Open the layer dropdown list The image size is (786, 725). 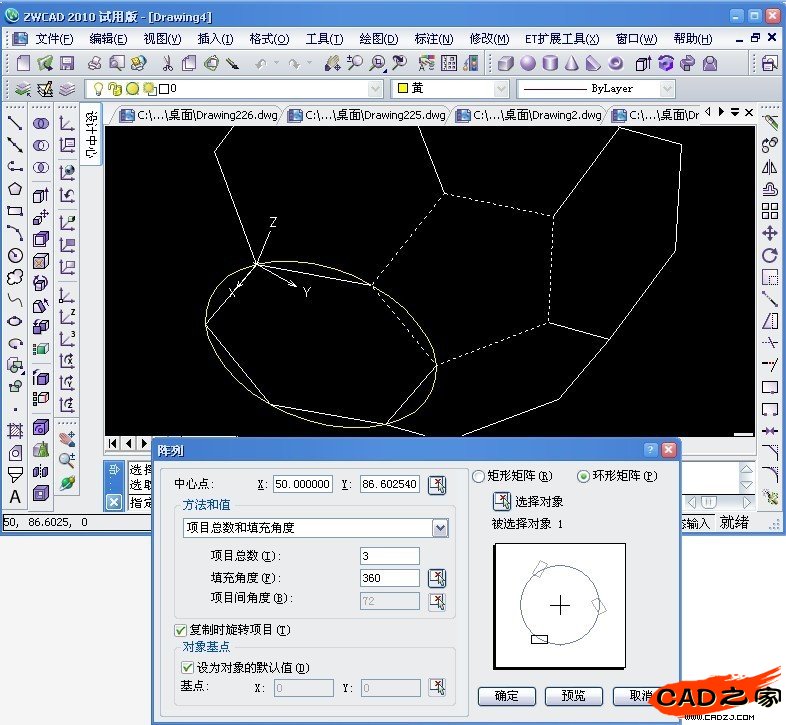click(x=374, y=89)
